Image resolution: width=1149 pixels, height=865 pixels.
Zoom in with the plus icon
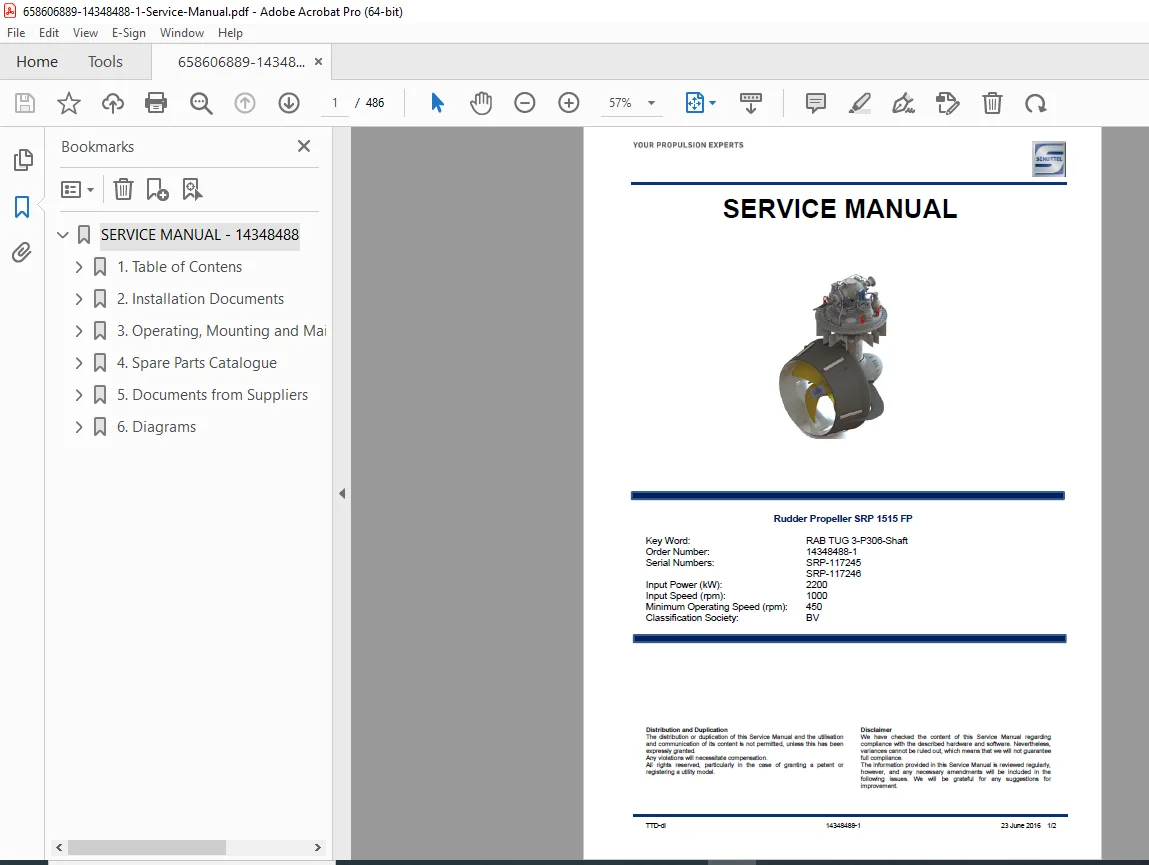pos(569,103)
